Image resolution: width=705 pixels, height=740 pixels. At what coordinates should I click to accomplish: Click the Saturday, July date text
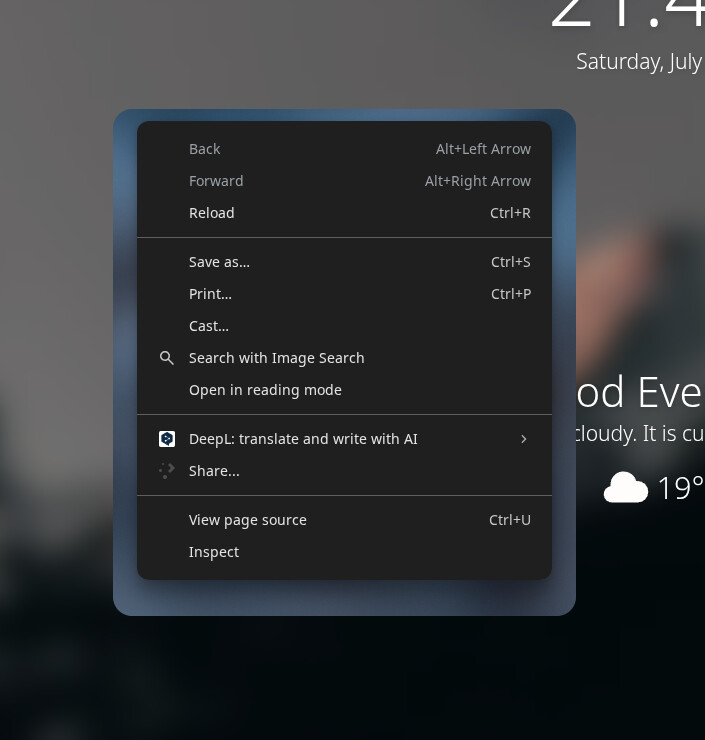[x=639, y=62]
